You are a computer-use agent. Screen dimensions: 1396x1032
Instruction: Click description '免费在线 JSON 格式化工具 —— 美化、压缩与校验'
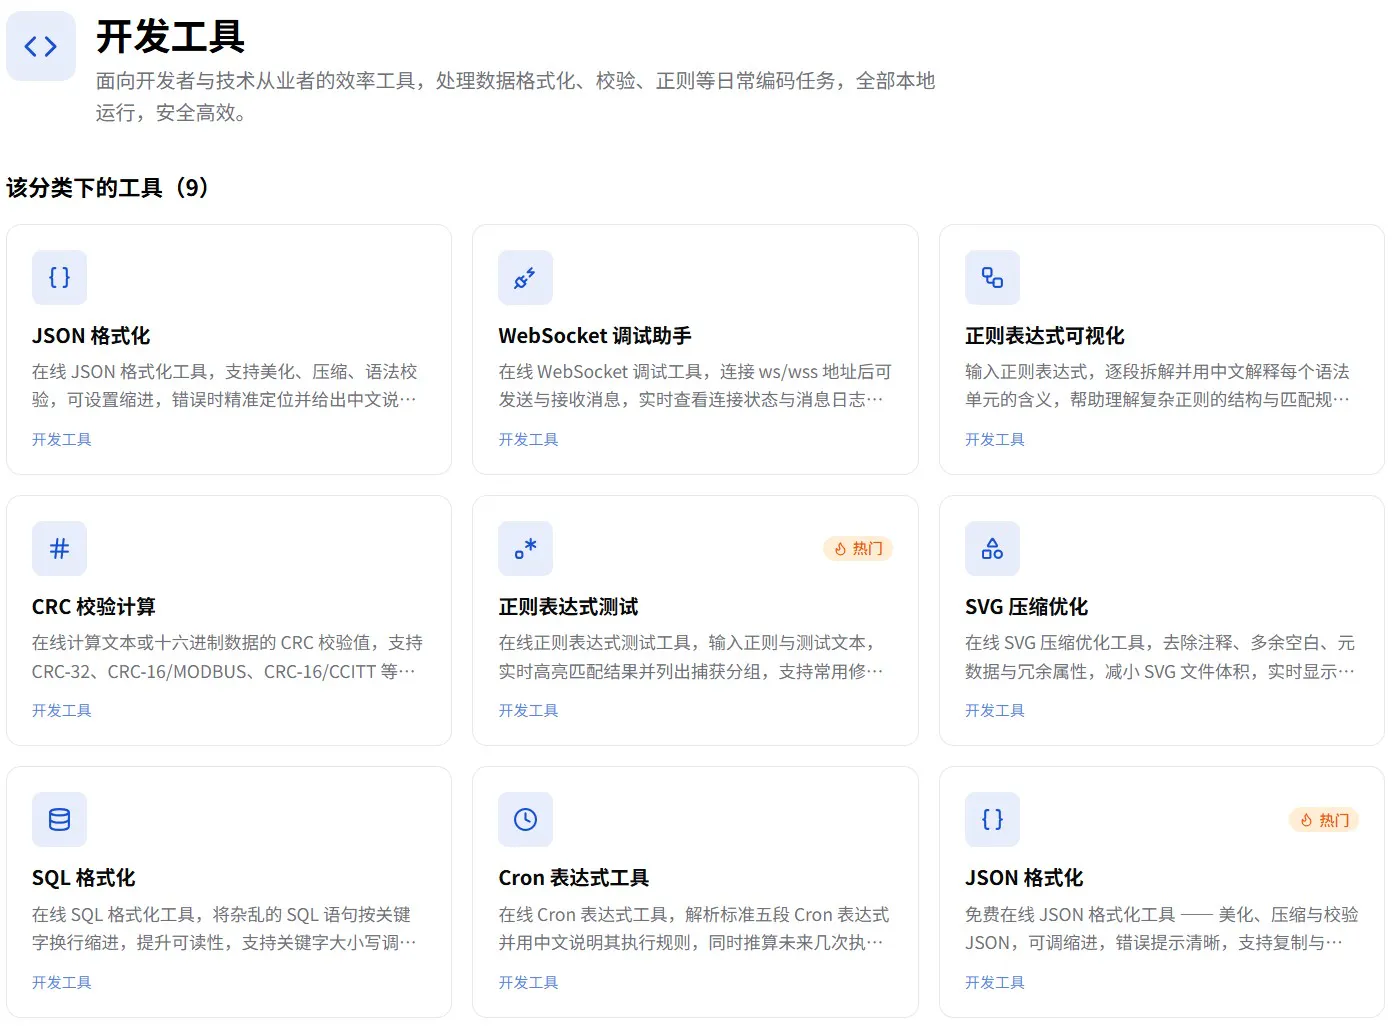pos(1162,928)
